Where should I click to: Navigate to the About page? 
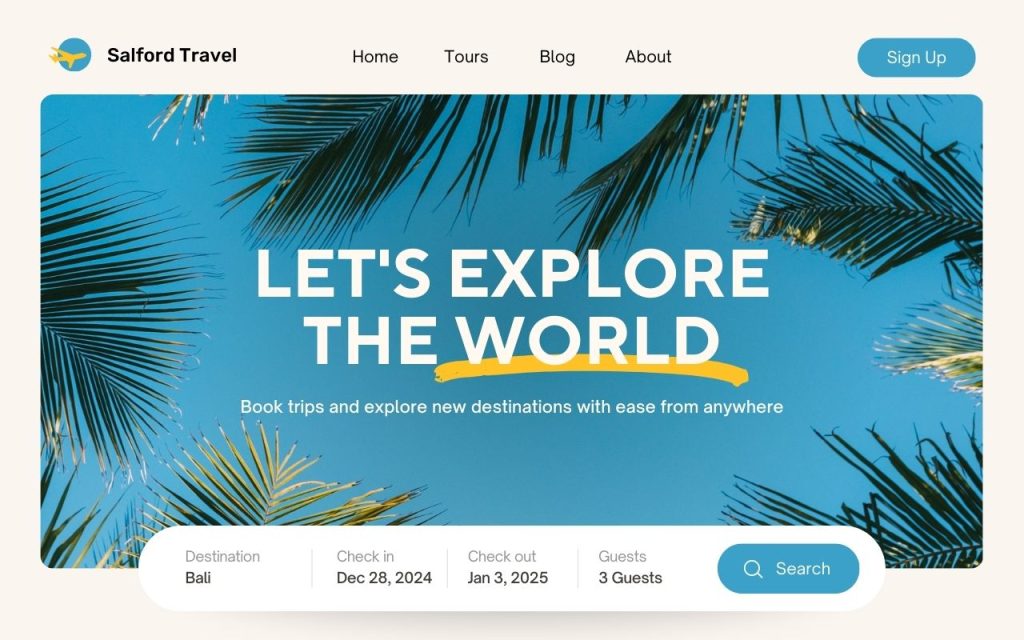point(648,57)
